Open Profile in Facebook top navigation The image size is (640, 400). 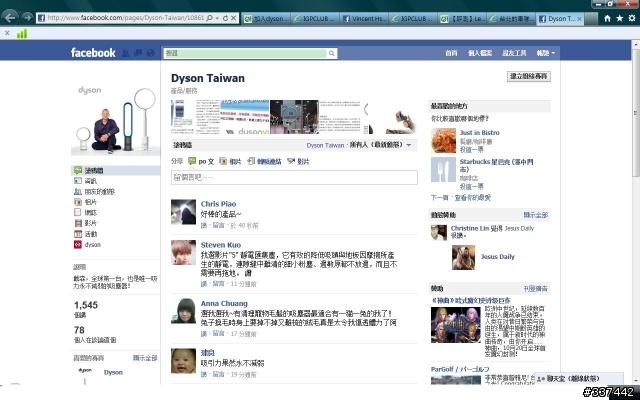click(480, 53)
